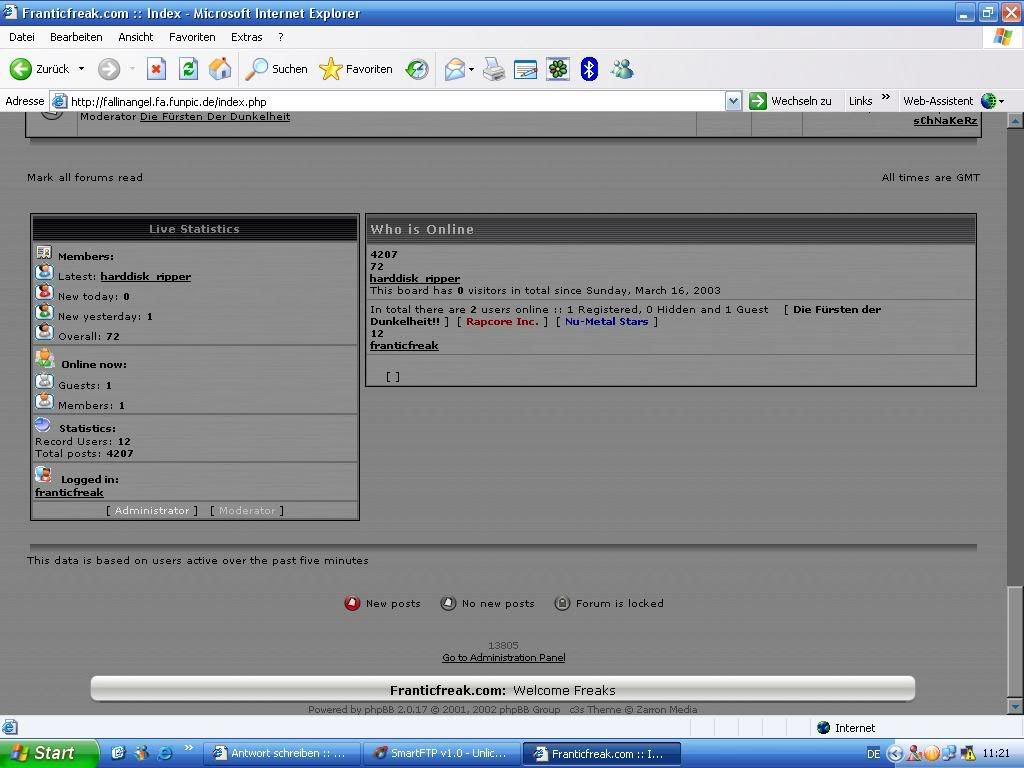
Task: Open the Favoriten star button
Action: pos(356,69)
